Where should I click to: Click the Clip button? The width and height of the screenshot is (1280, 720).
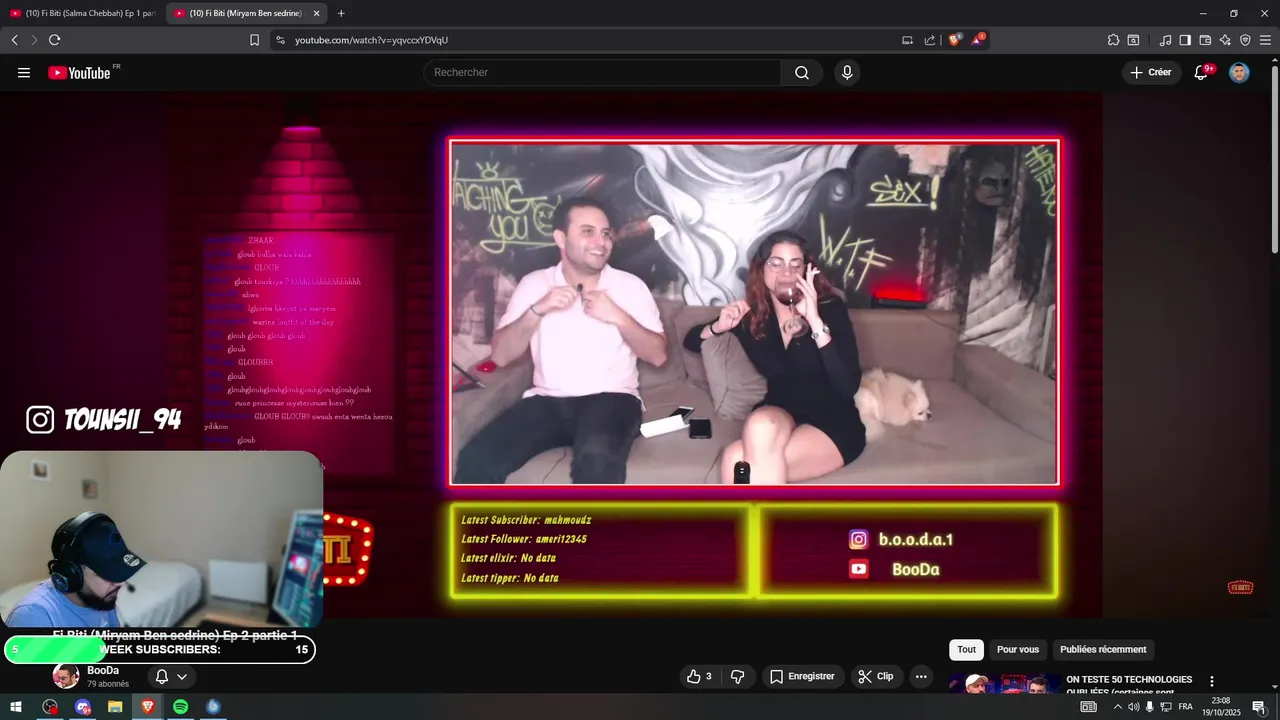876,677
